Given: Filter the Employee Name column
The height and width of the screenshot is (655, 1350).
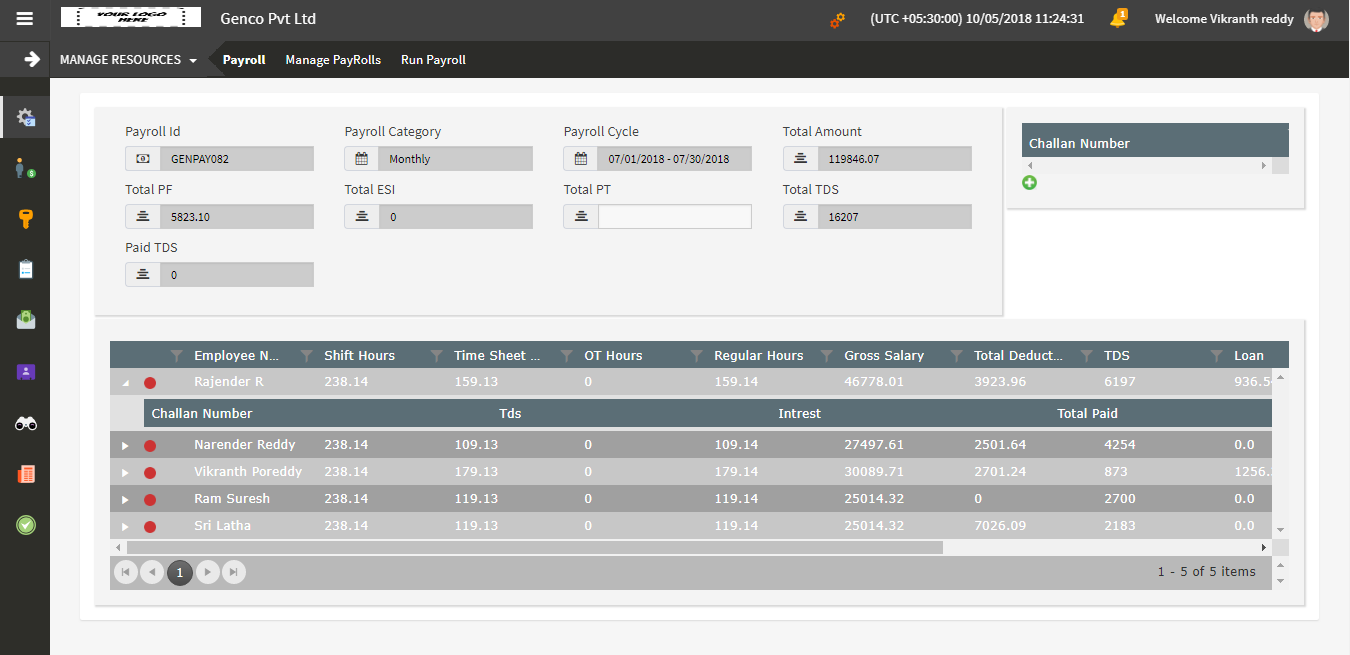Looking at the screenshot, I should [x=306, y=356].
